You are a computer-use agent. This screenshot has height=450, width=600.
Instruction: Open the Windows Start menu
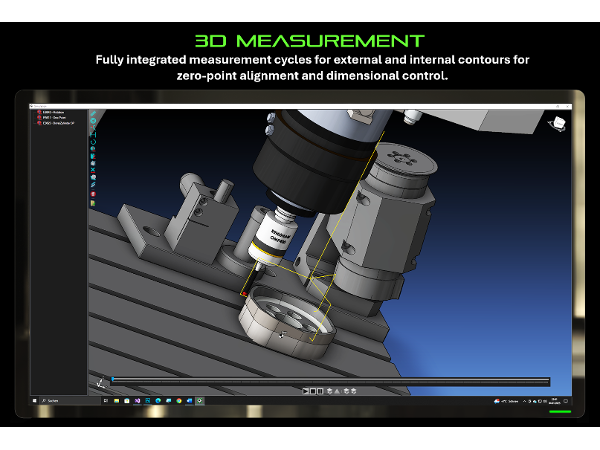pyautogui.click(x=36, y=400)
